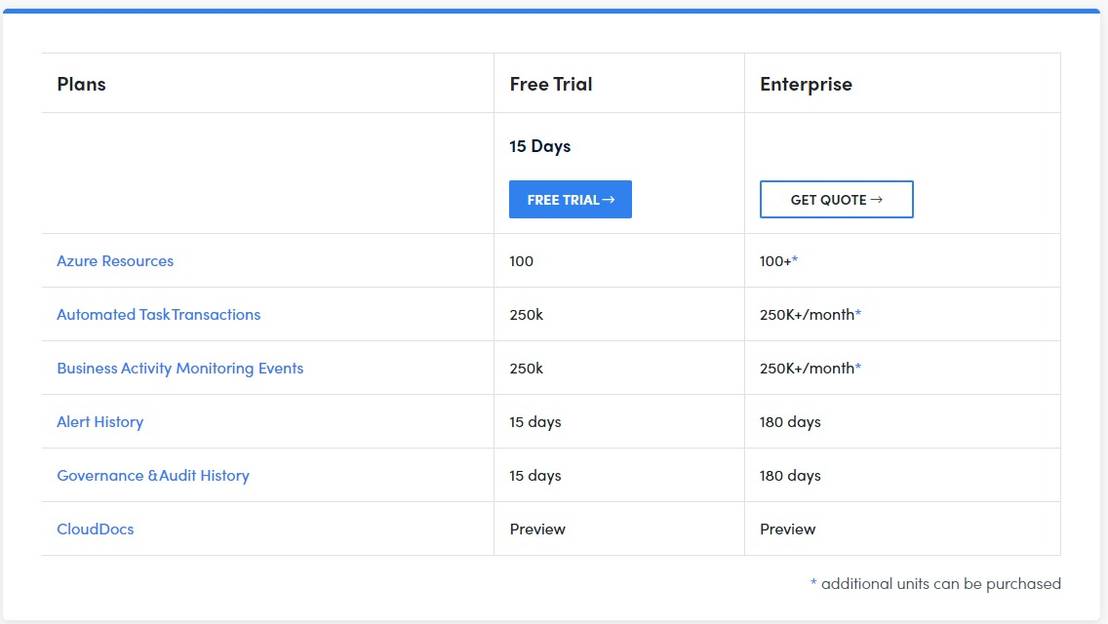Select Enterprise Automated Task value 250K+/month
The image size is (1108, 624).
pos(811,314)
